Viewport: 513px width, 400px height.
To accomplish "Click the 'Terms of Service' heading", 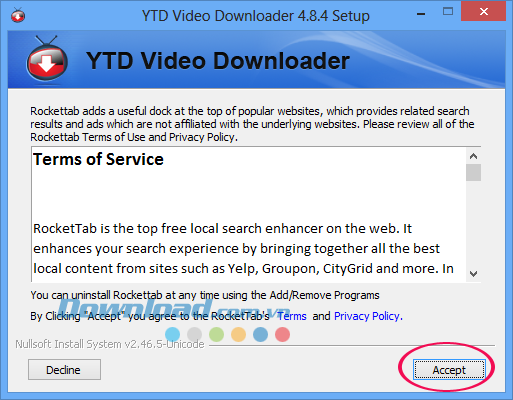I will 98,159.
